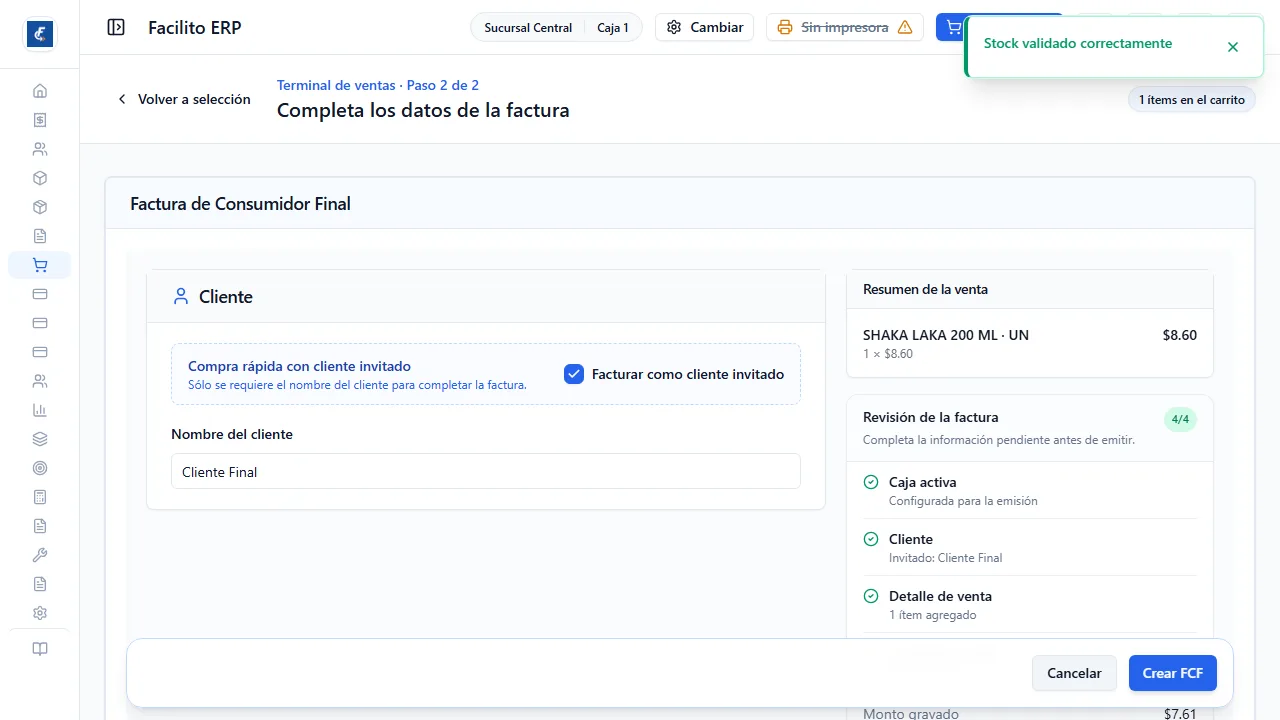Click the SHAKA LAKA 200 ML · UN item
Viewport: 1280px width, 720px height.
[x=946, y=335]
